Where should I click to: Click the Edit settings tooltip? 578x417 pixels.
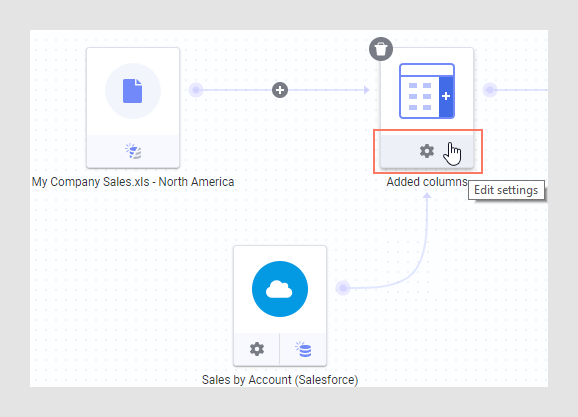tap(506, 190)
